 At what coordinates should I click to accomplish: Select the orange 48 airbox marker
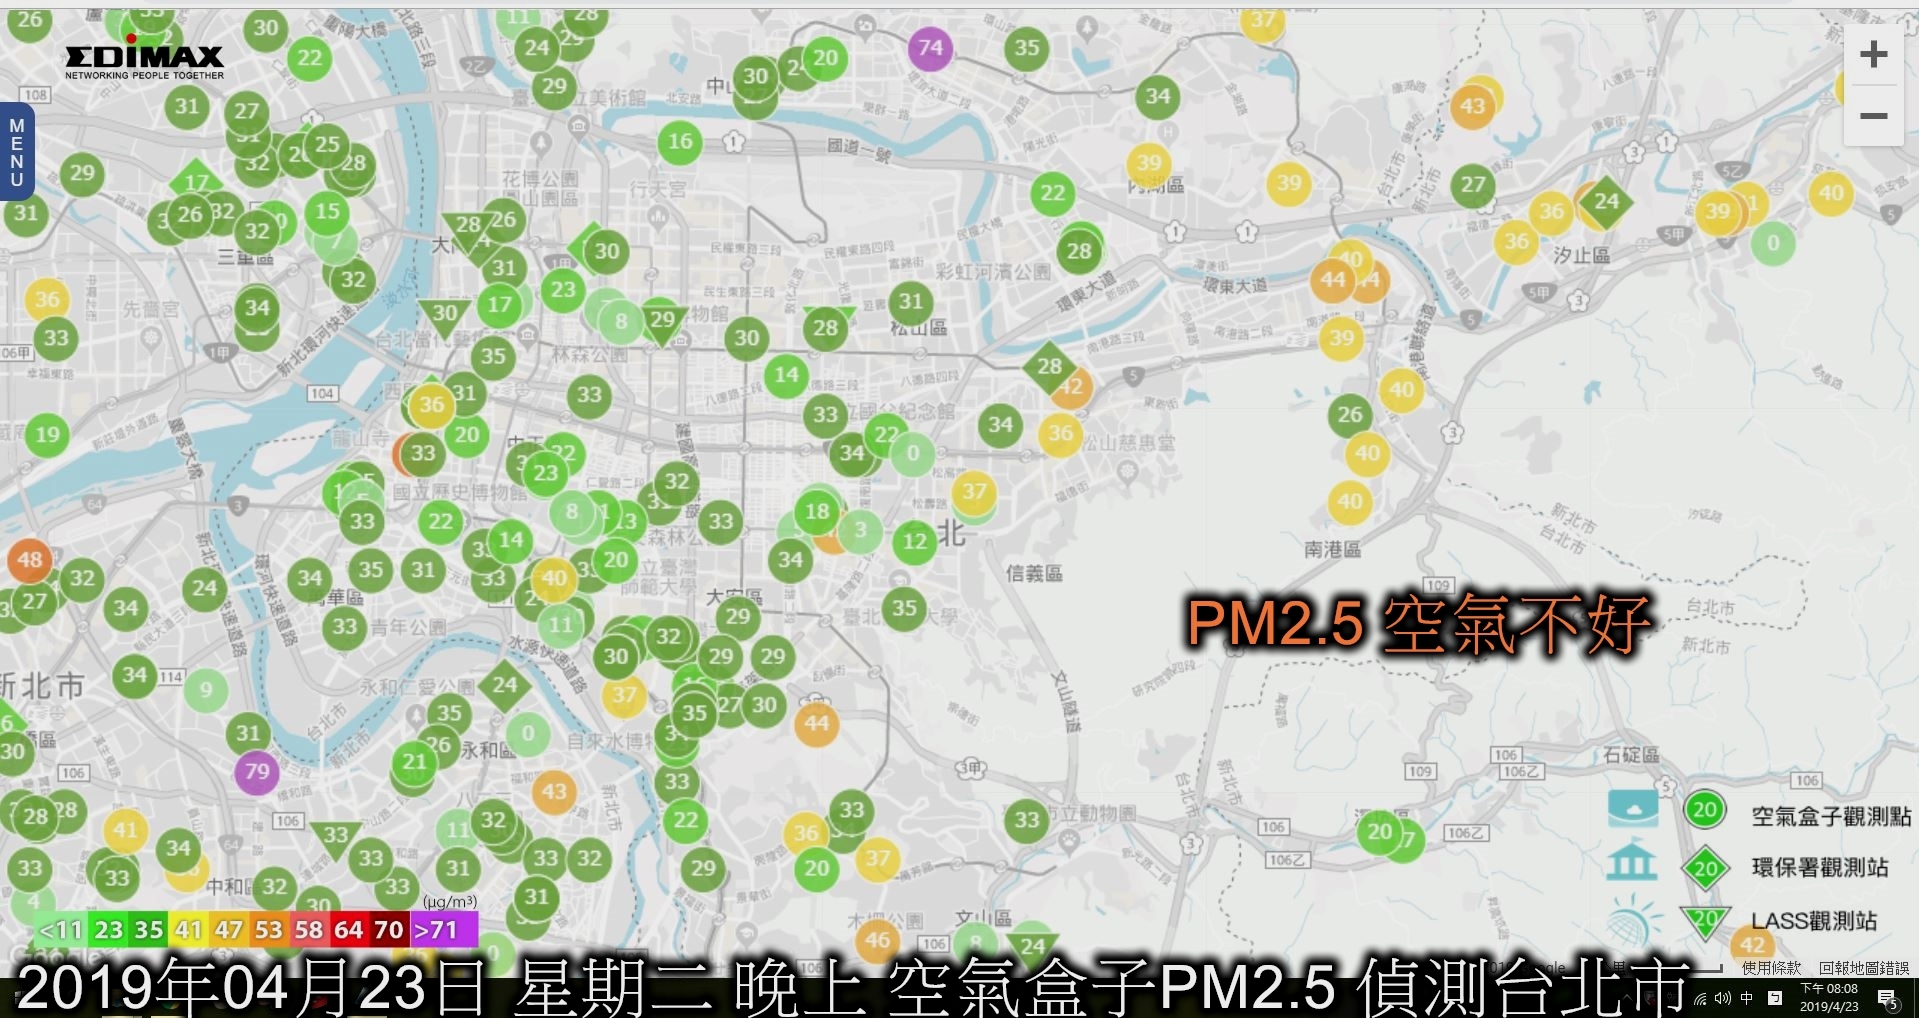(x=30, y=560)
